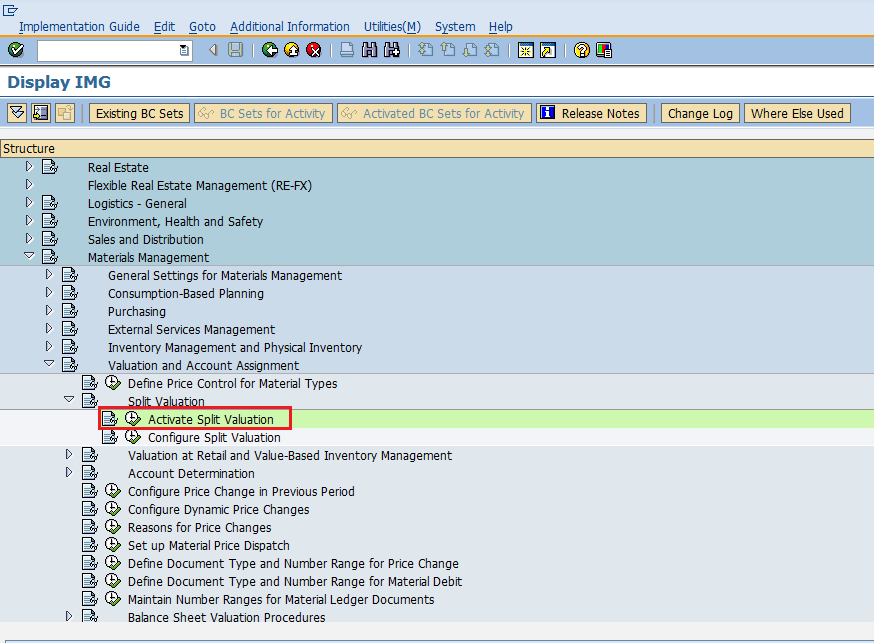Click the Generate Shortcut icon
The height and width of the screenshot is (643, 874).
(548, 50)
